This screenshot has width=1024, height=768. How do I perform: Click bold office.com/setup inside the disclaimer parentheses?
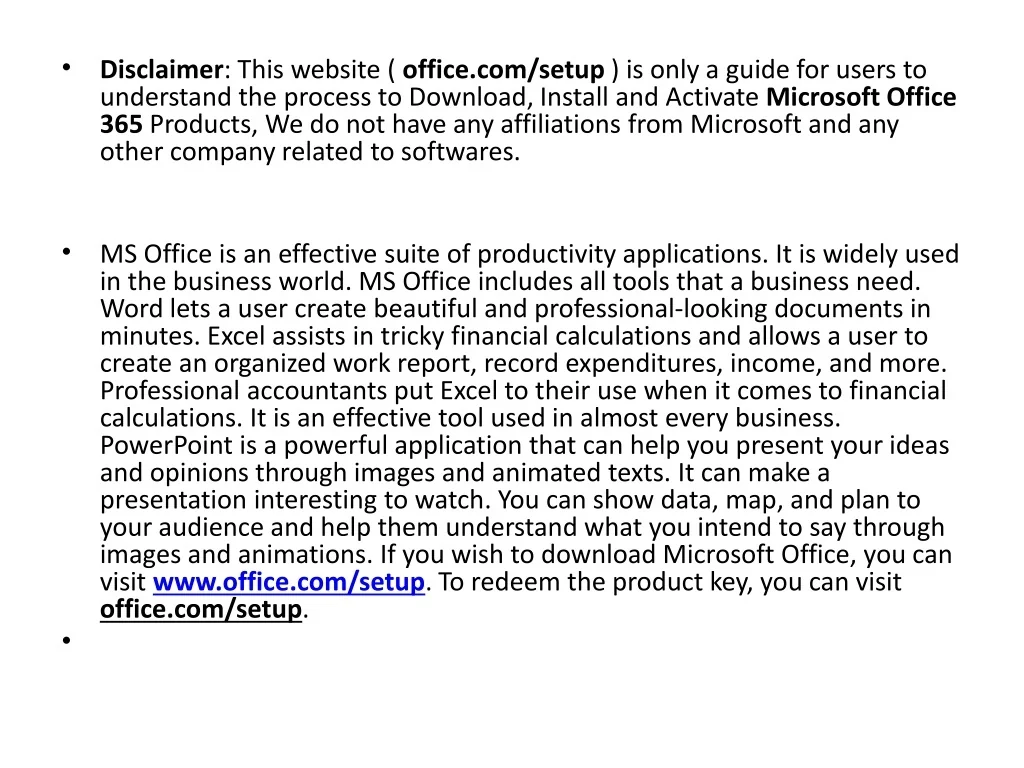503,70
